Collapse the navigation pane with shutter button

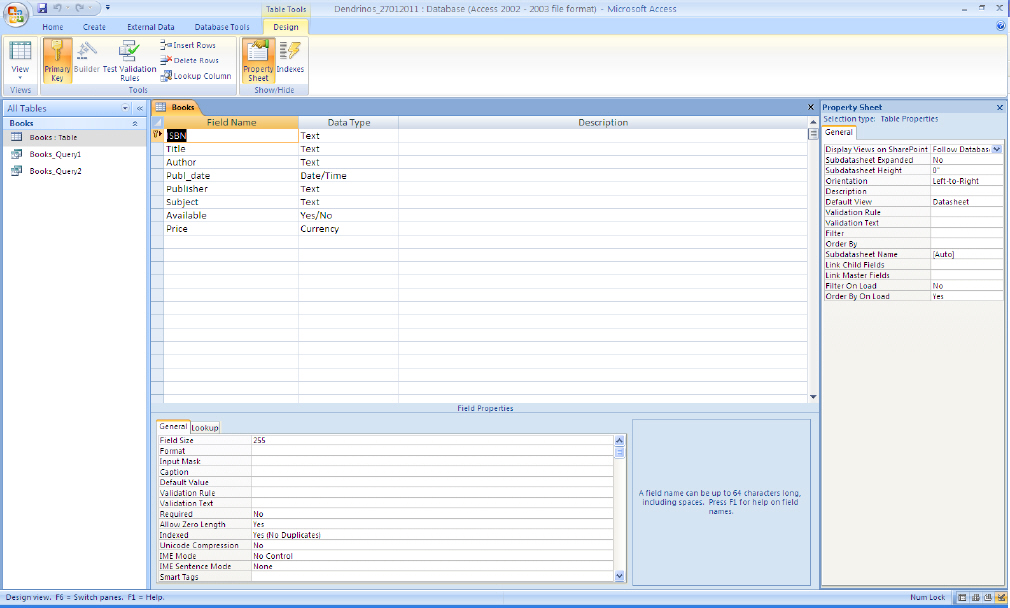click(140, 108)
